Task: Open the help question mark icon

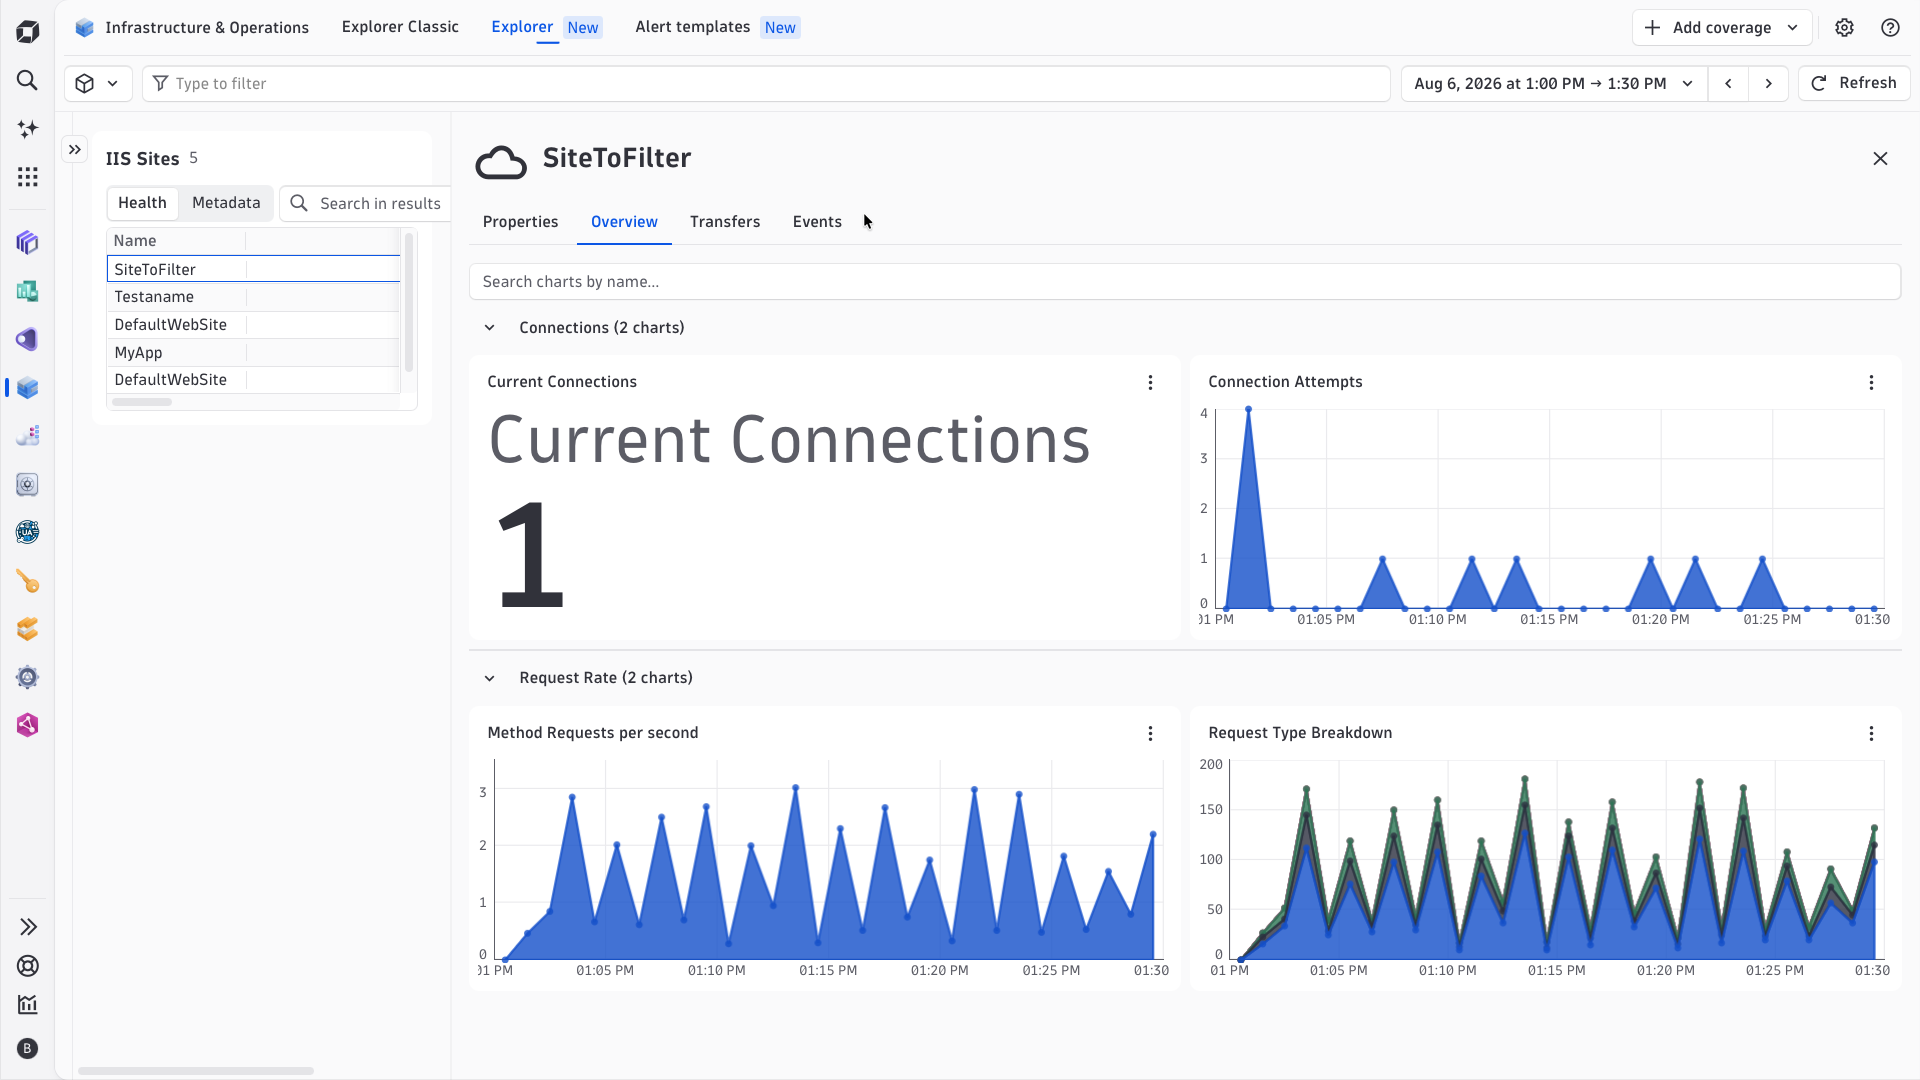Action: (x=1890, y=28)
